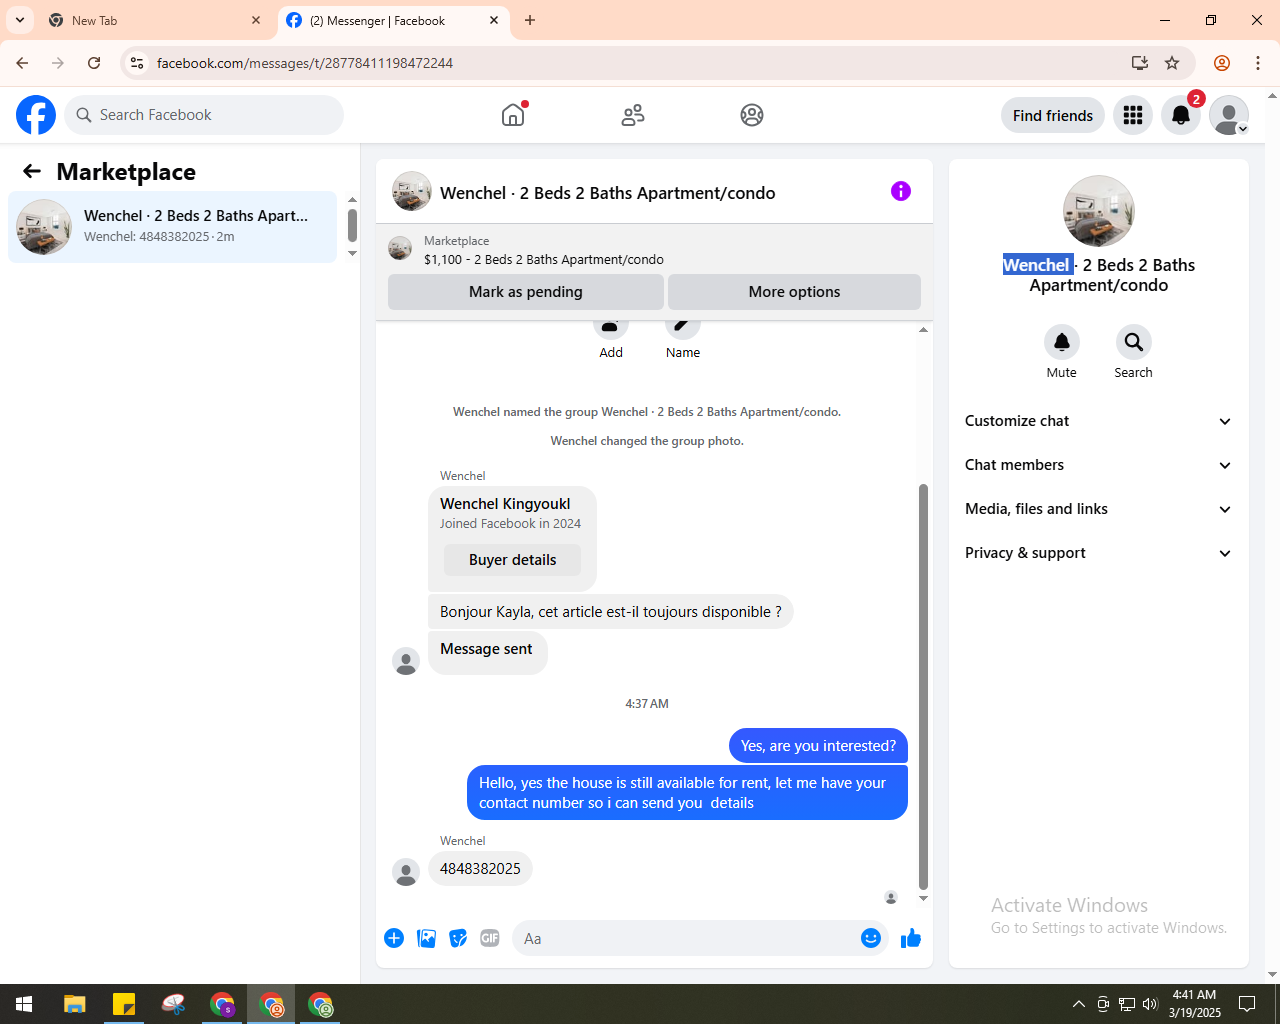Viewport: 1280px width, 1024px height.
Task: Open the GIF picker icon
Action: click(490, 938)
